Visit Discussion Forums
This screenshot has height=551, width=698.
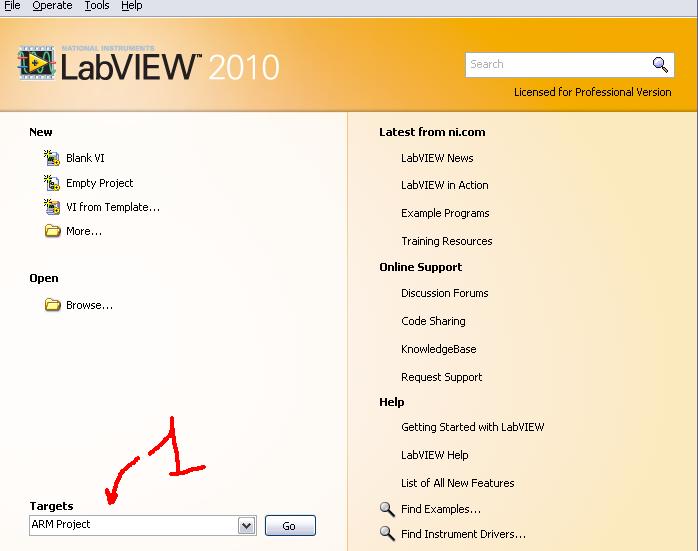point(445,293)
